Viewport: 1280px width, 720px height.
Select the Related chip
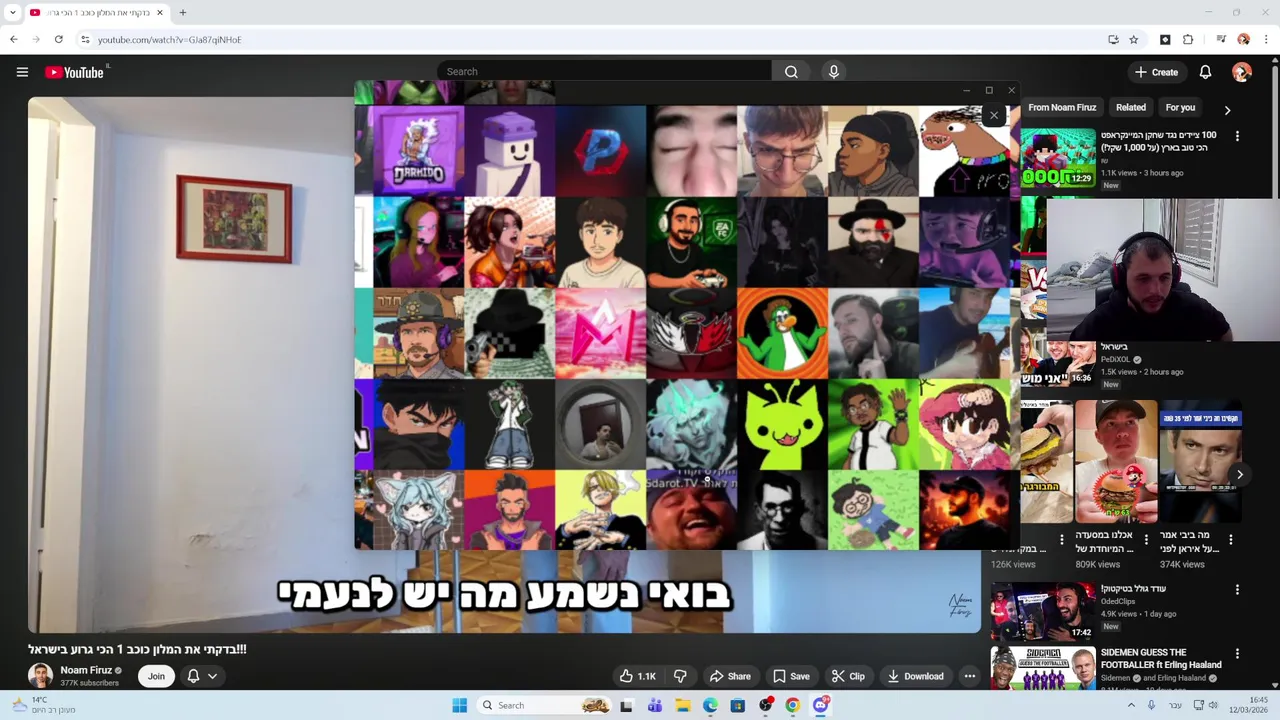1131,107
